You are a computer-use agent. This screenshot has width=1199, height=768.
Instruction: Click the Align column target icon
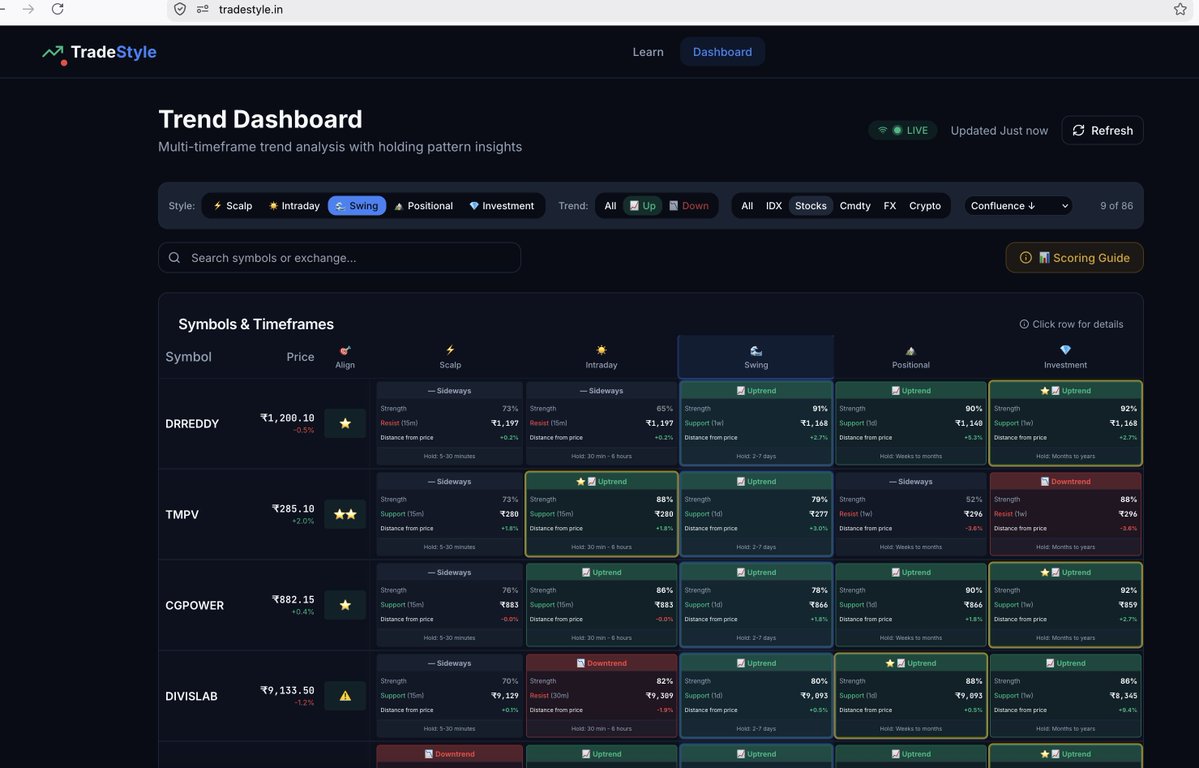(x=345, y=350)
